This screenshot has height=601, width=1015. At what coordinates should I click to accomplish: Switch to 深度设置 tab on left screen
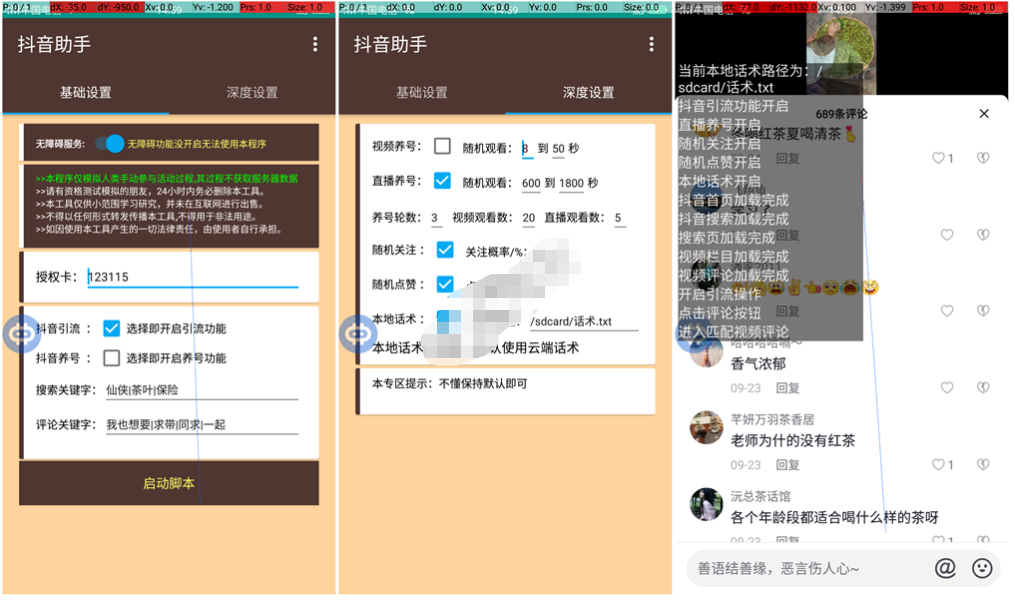pos(252,93)
